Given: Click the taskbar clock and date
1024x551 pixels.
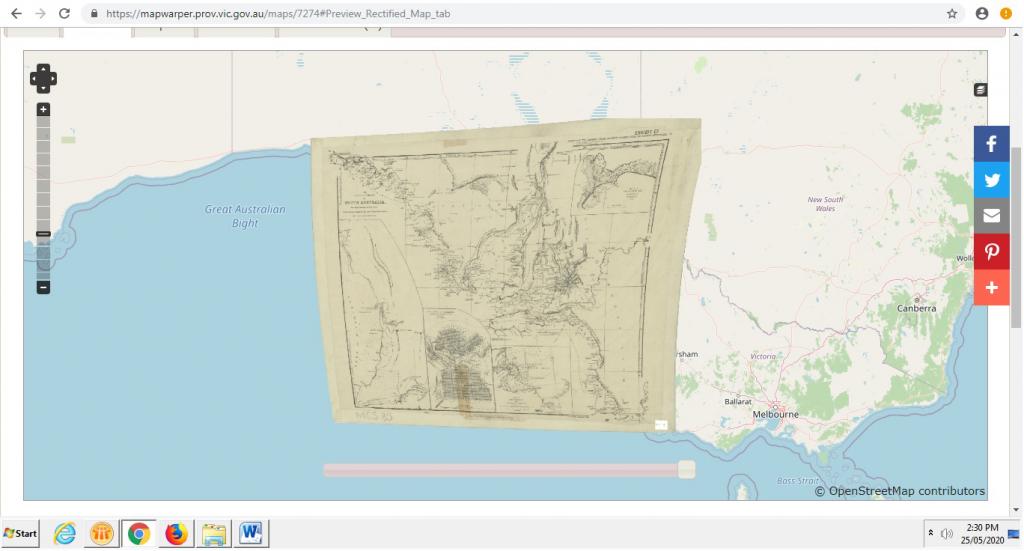Looking at the screenshot, I should pyautogui.click(x=982, y=533).
